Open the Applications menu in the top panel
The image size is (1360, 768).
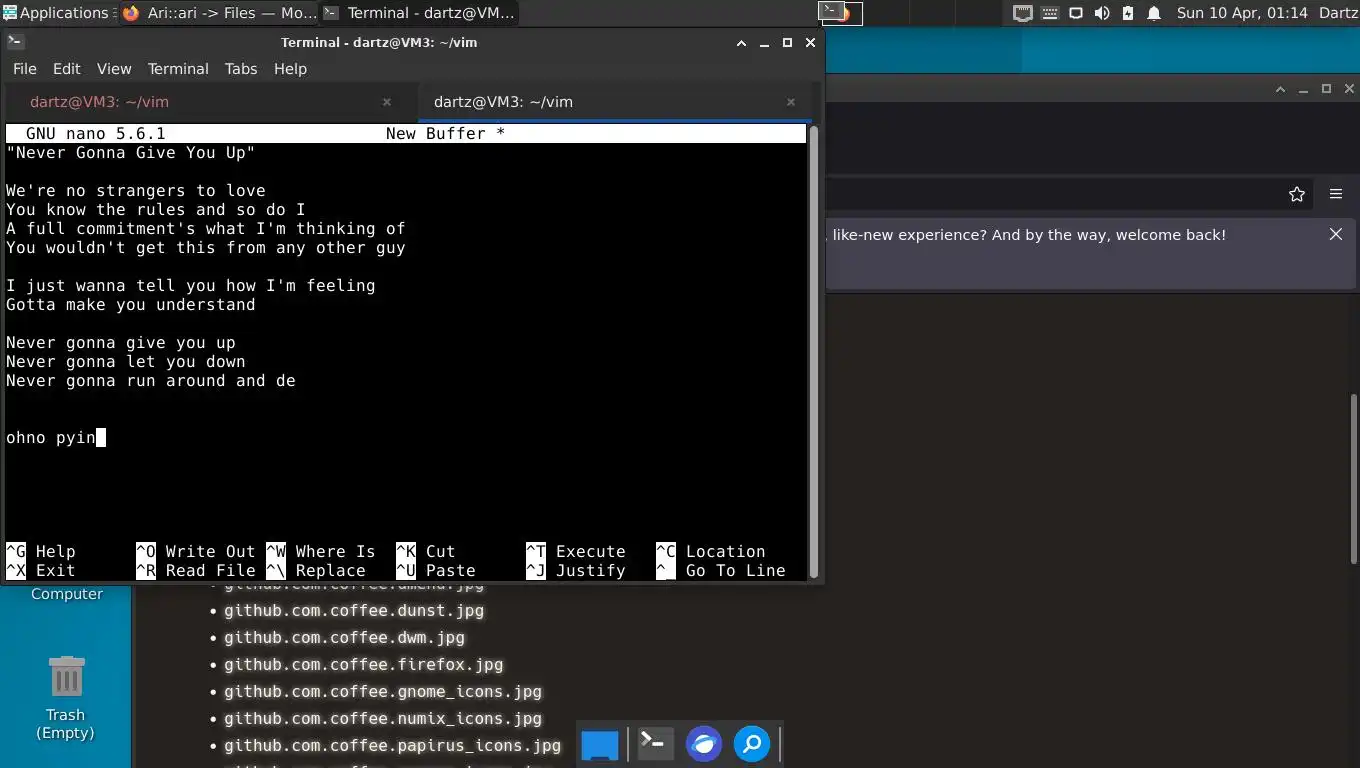click(x=55, y=13)
